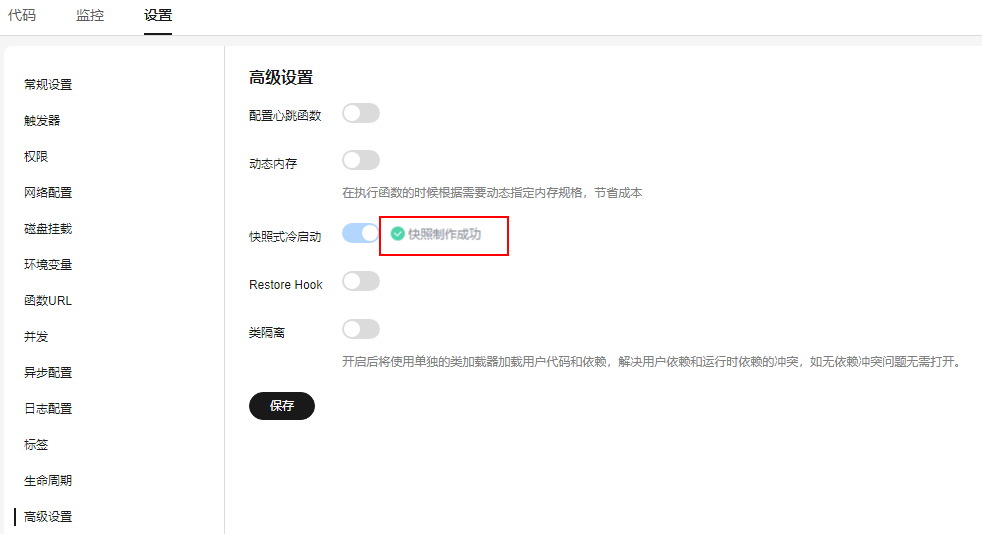Select the 设置 tab
The width and height of the screenshot is (982, 534).
(x=158, y=15)
